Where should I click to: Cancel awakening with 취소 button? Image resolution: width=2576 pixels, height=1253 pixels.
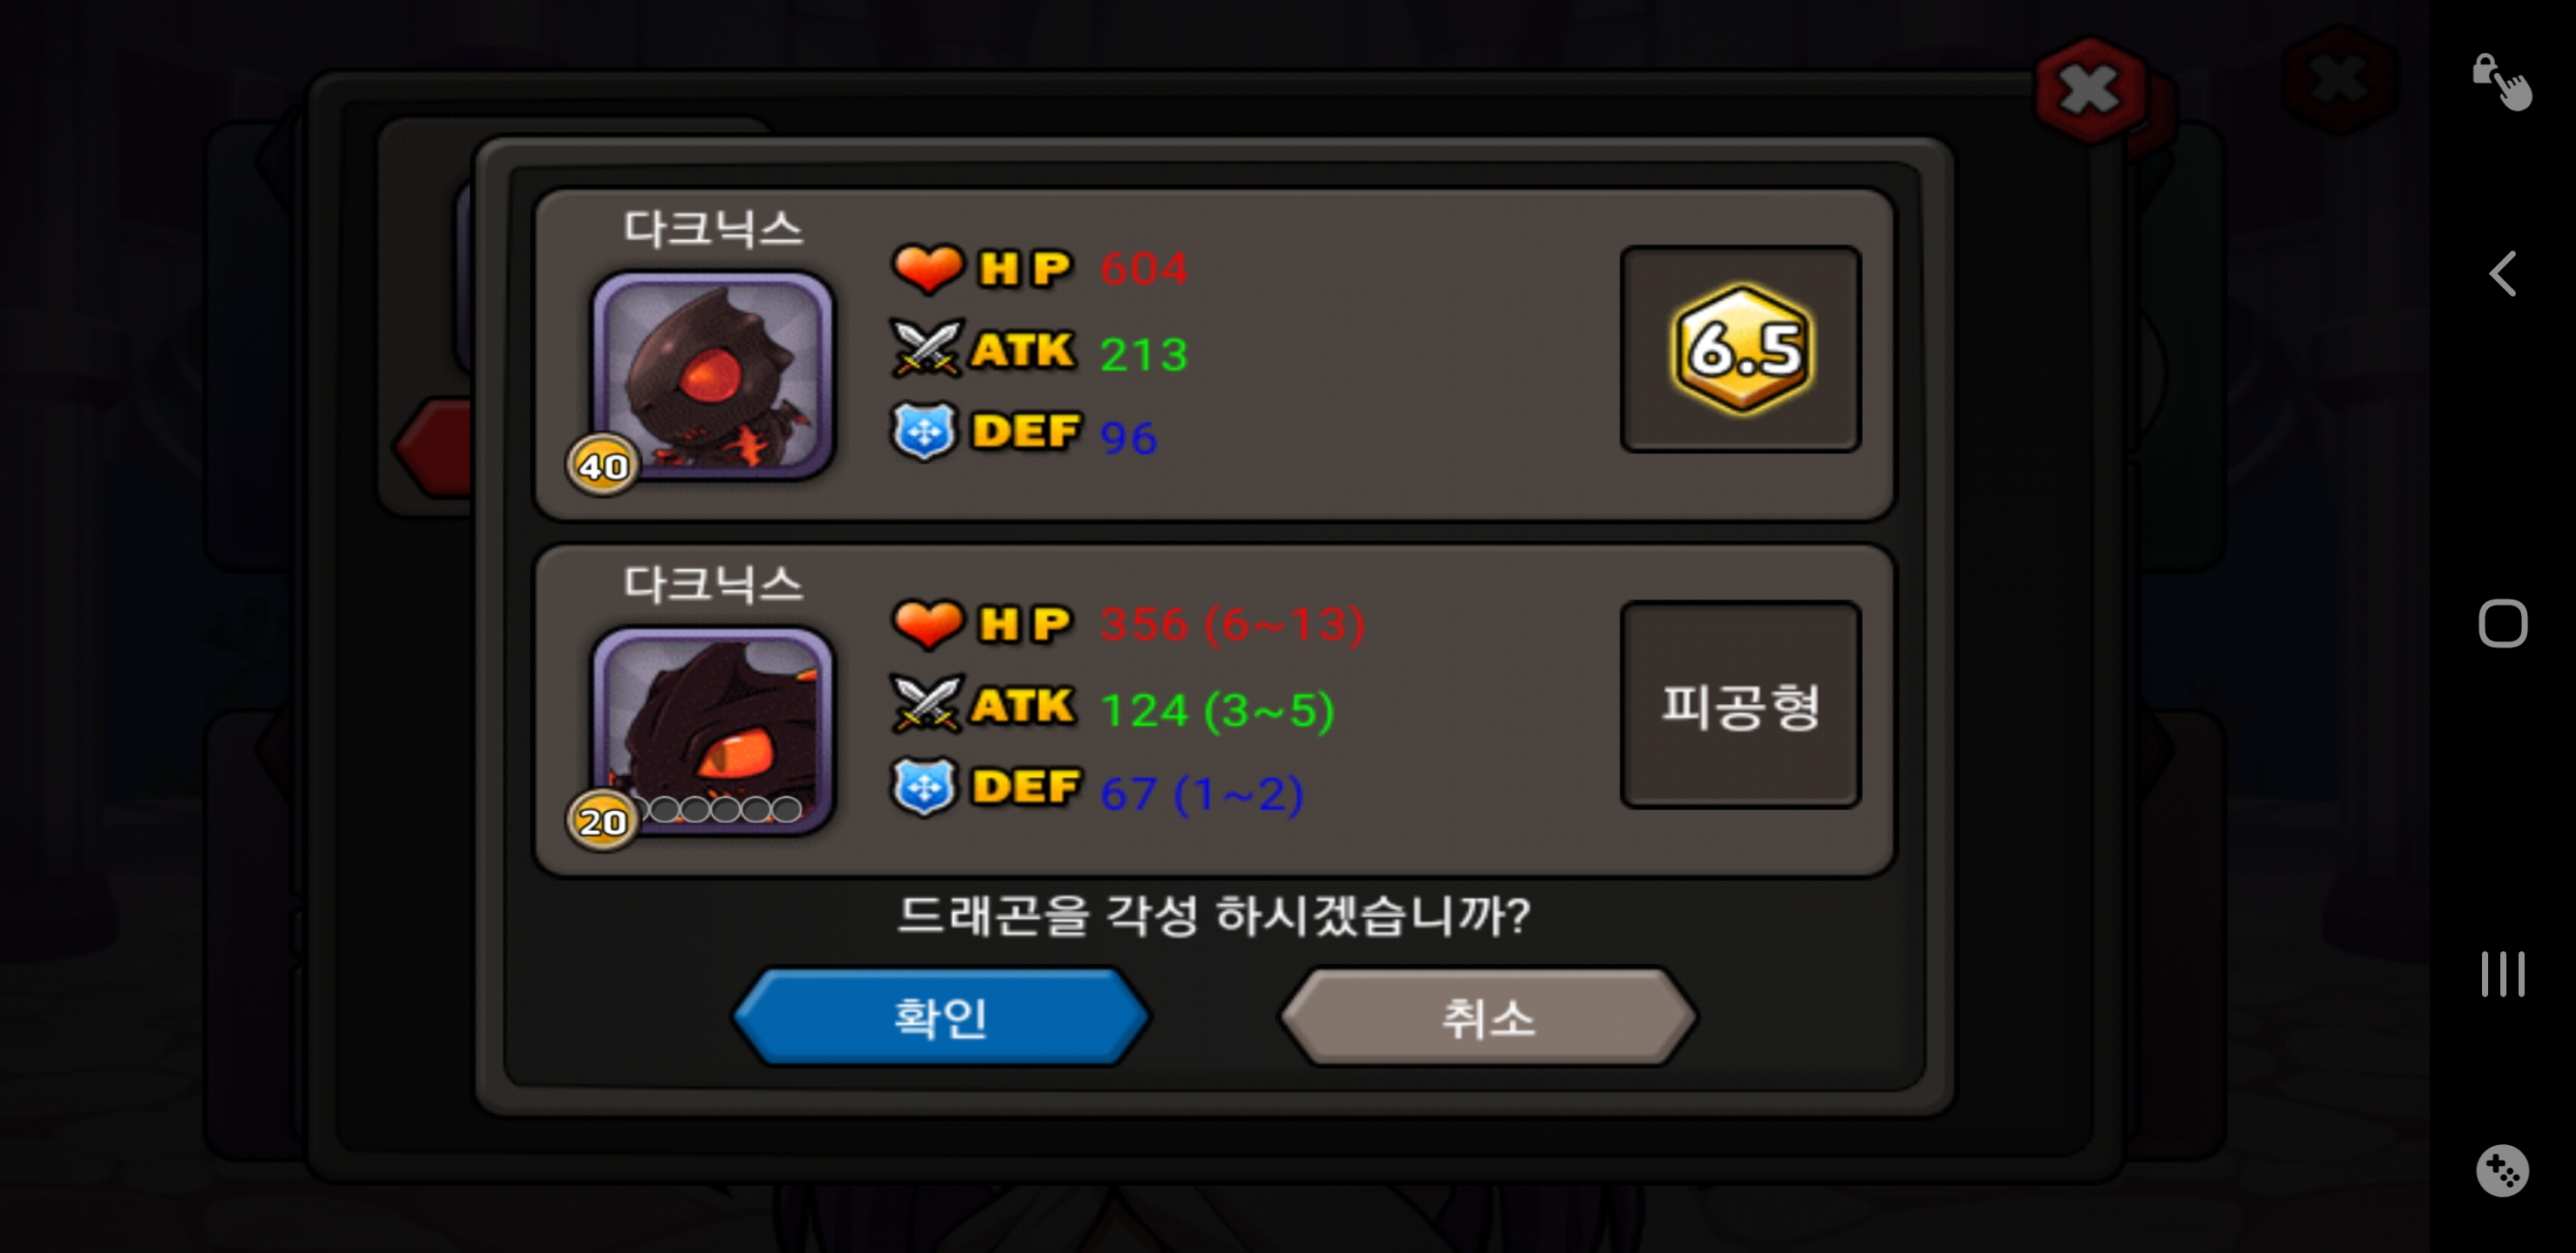pyautogui.click(x=1488, y=1016)
